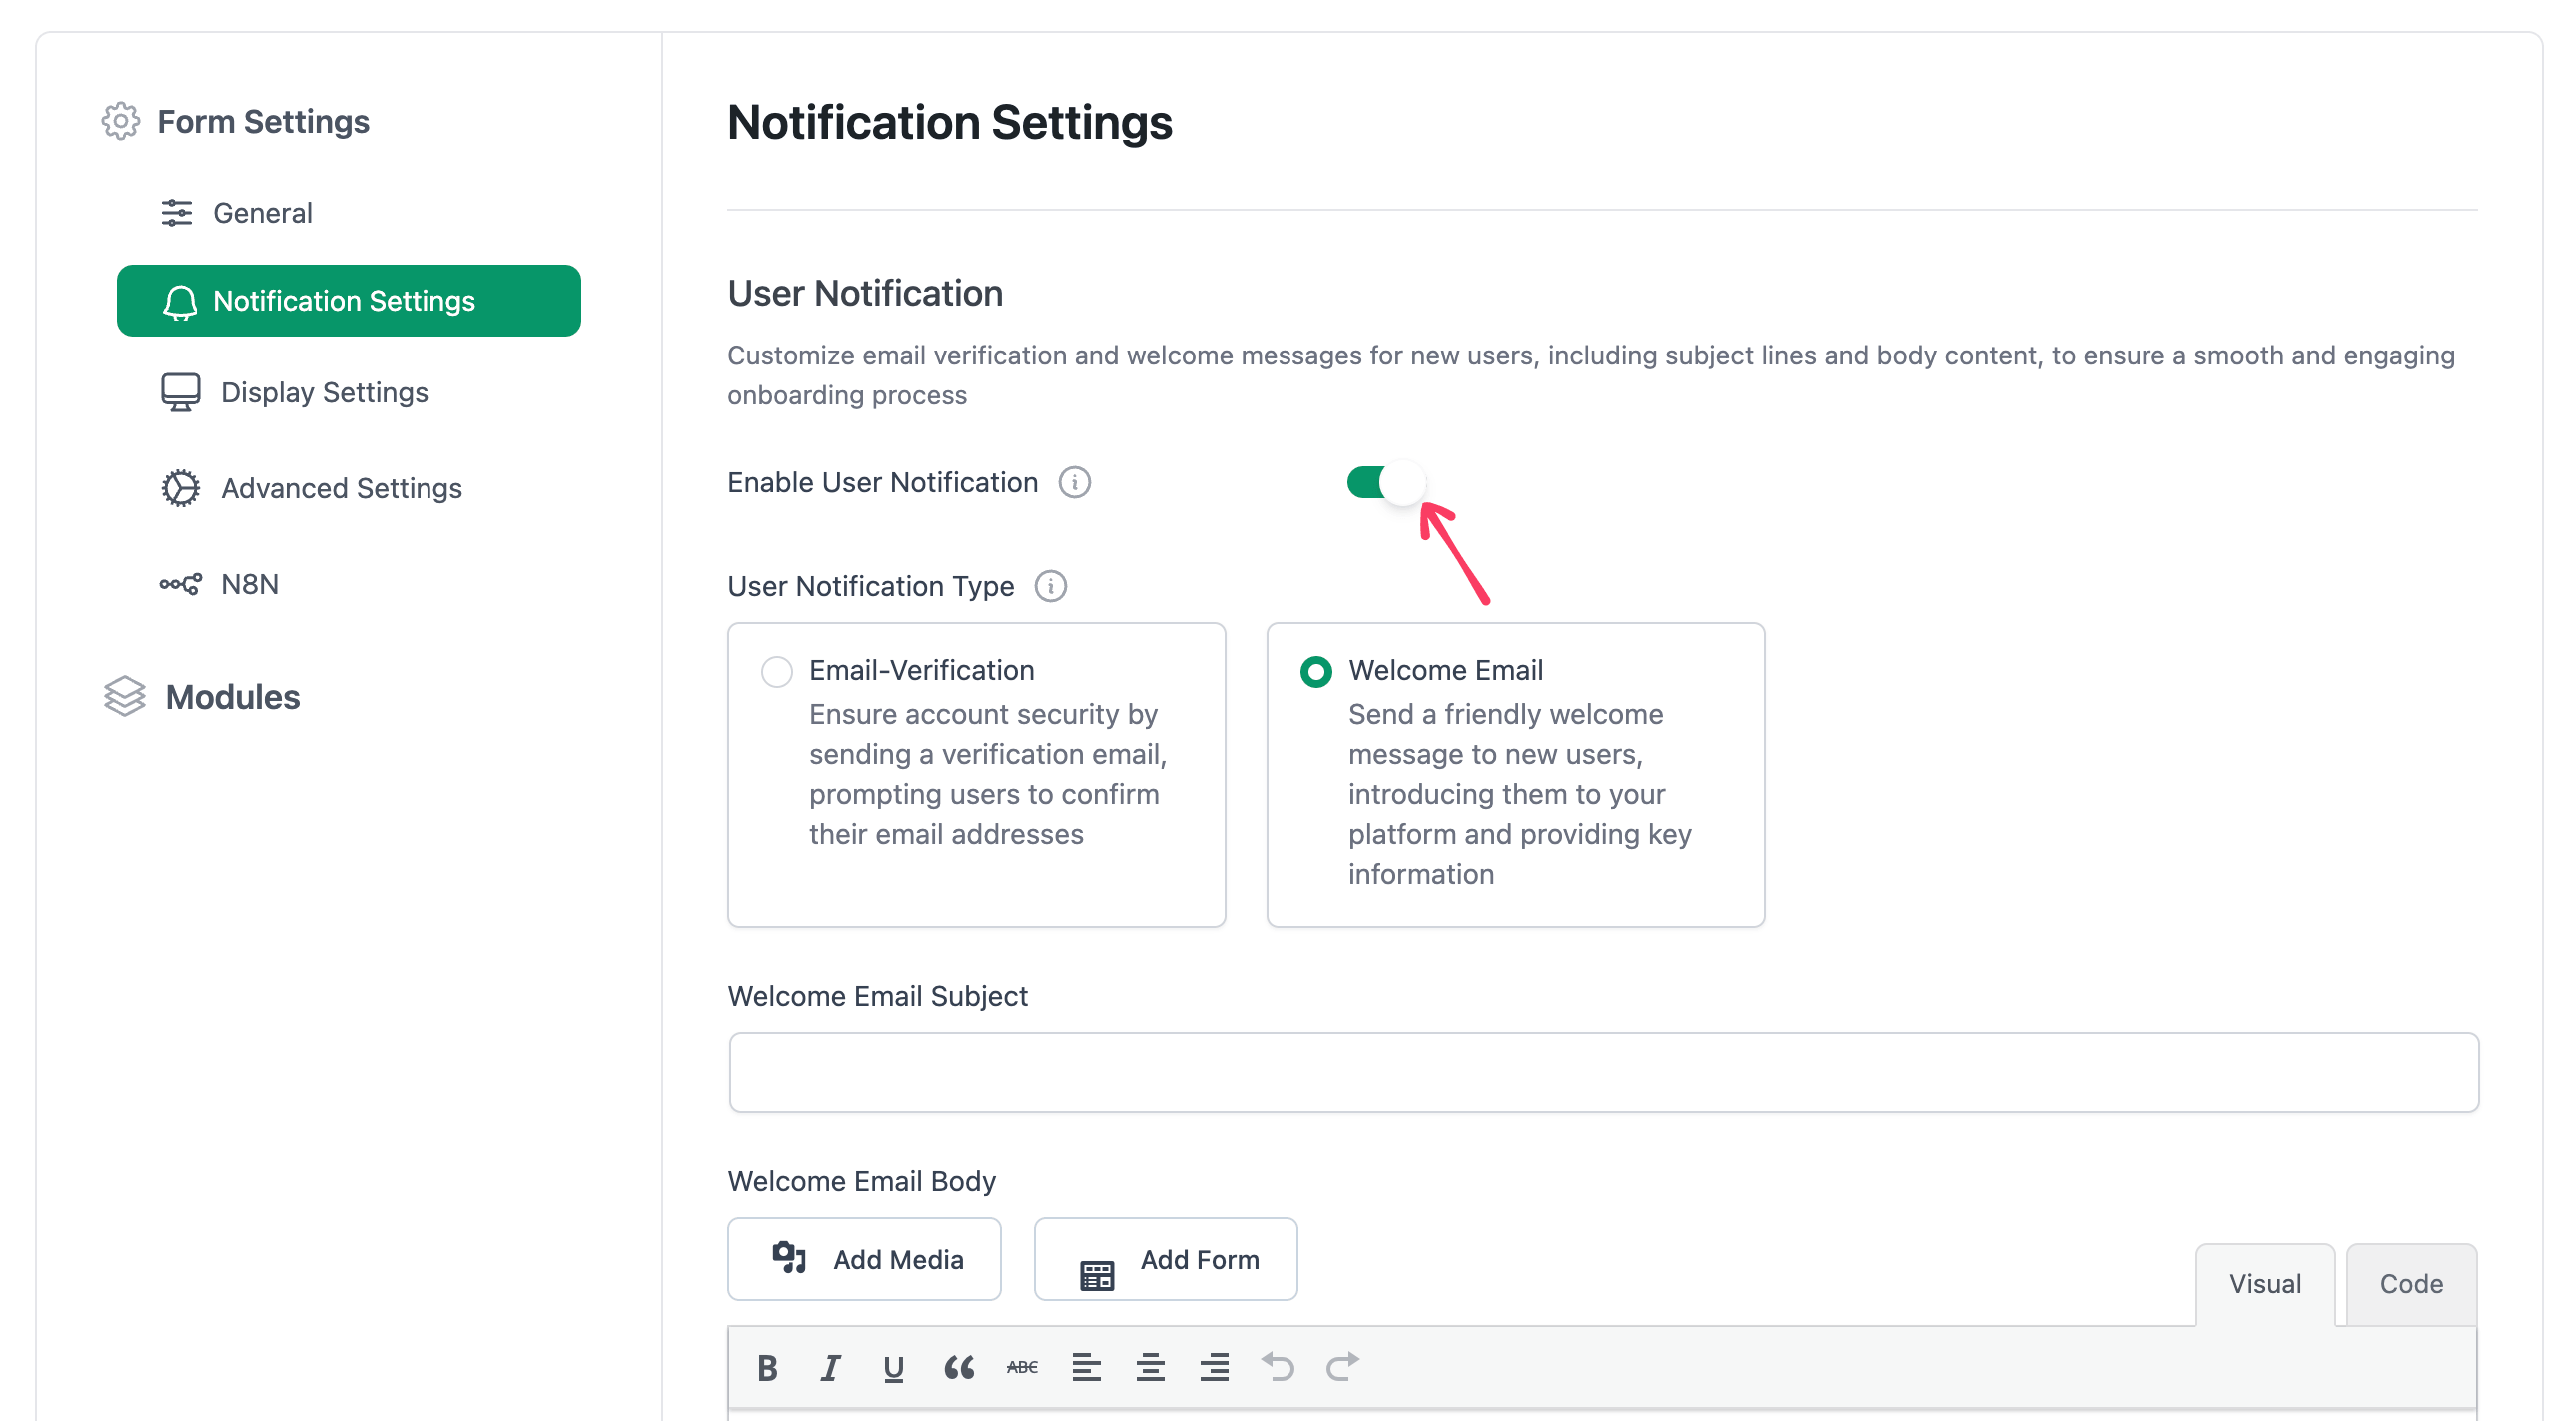Image resolution: width=2576 pixels, height=1421 pixels.
Task: Align text right in the editor
Action: point(1214,1368)
